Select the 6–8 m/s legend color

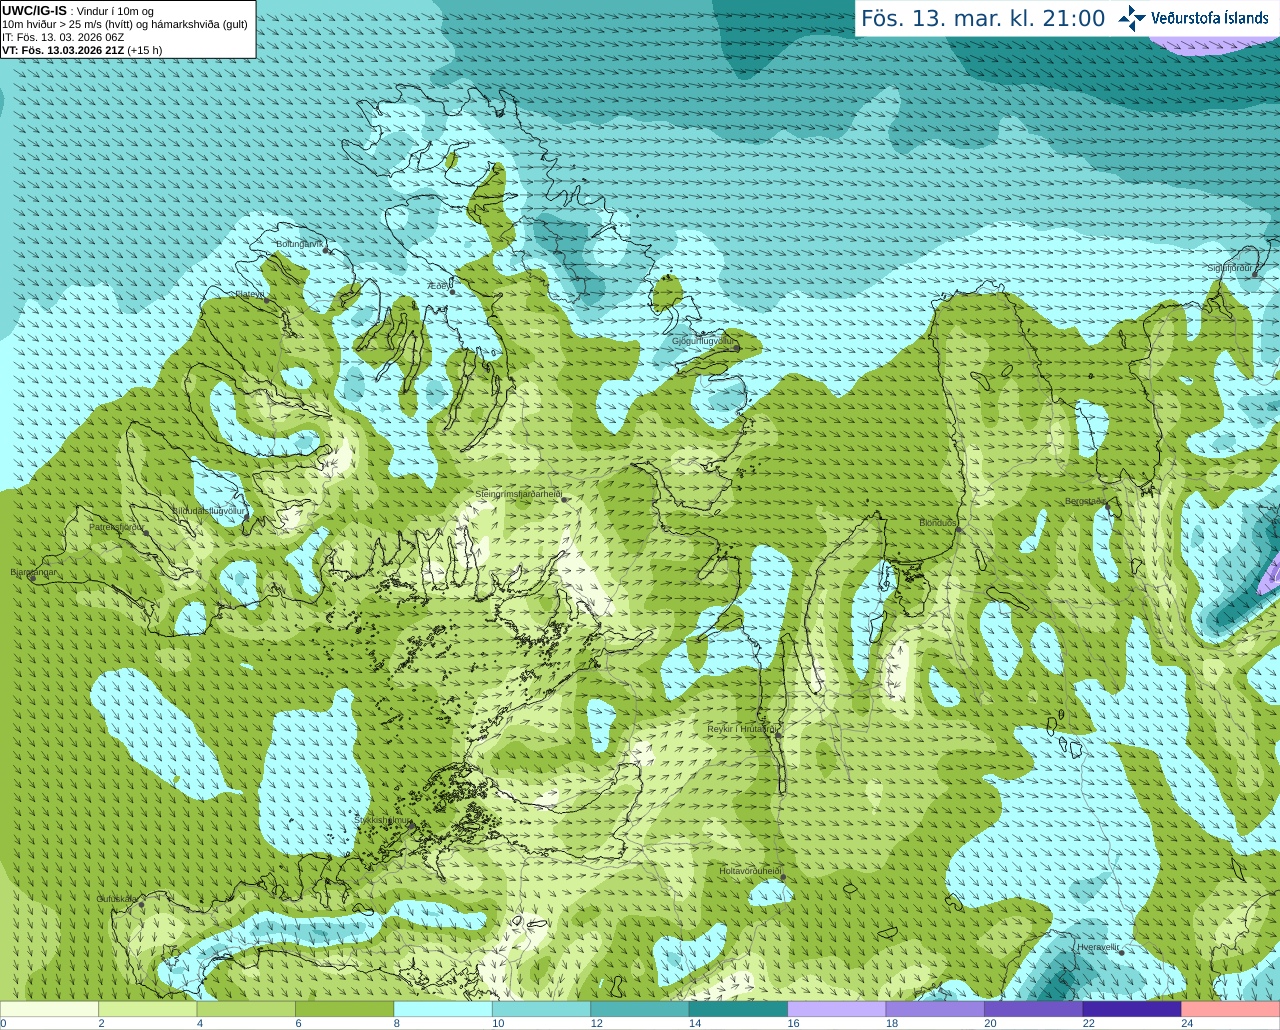[x=344, y=1009]
